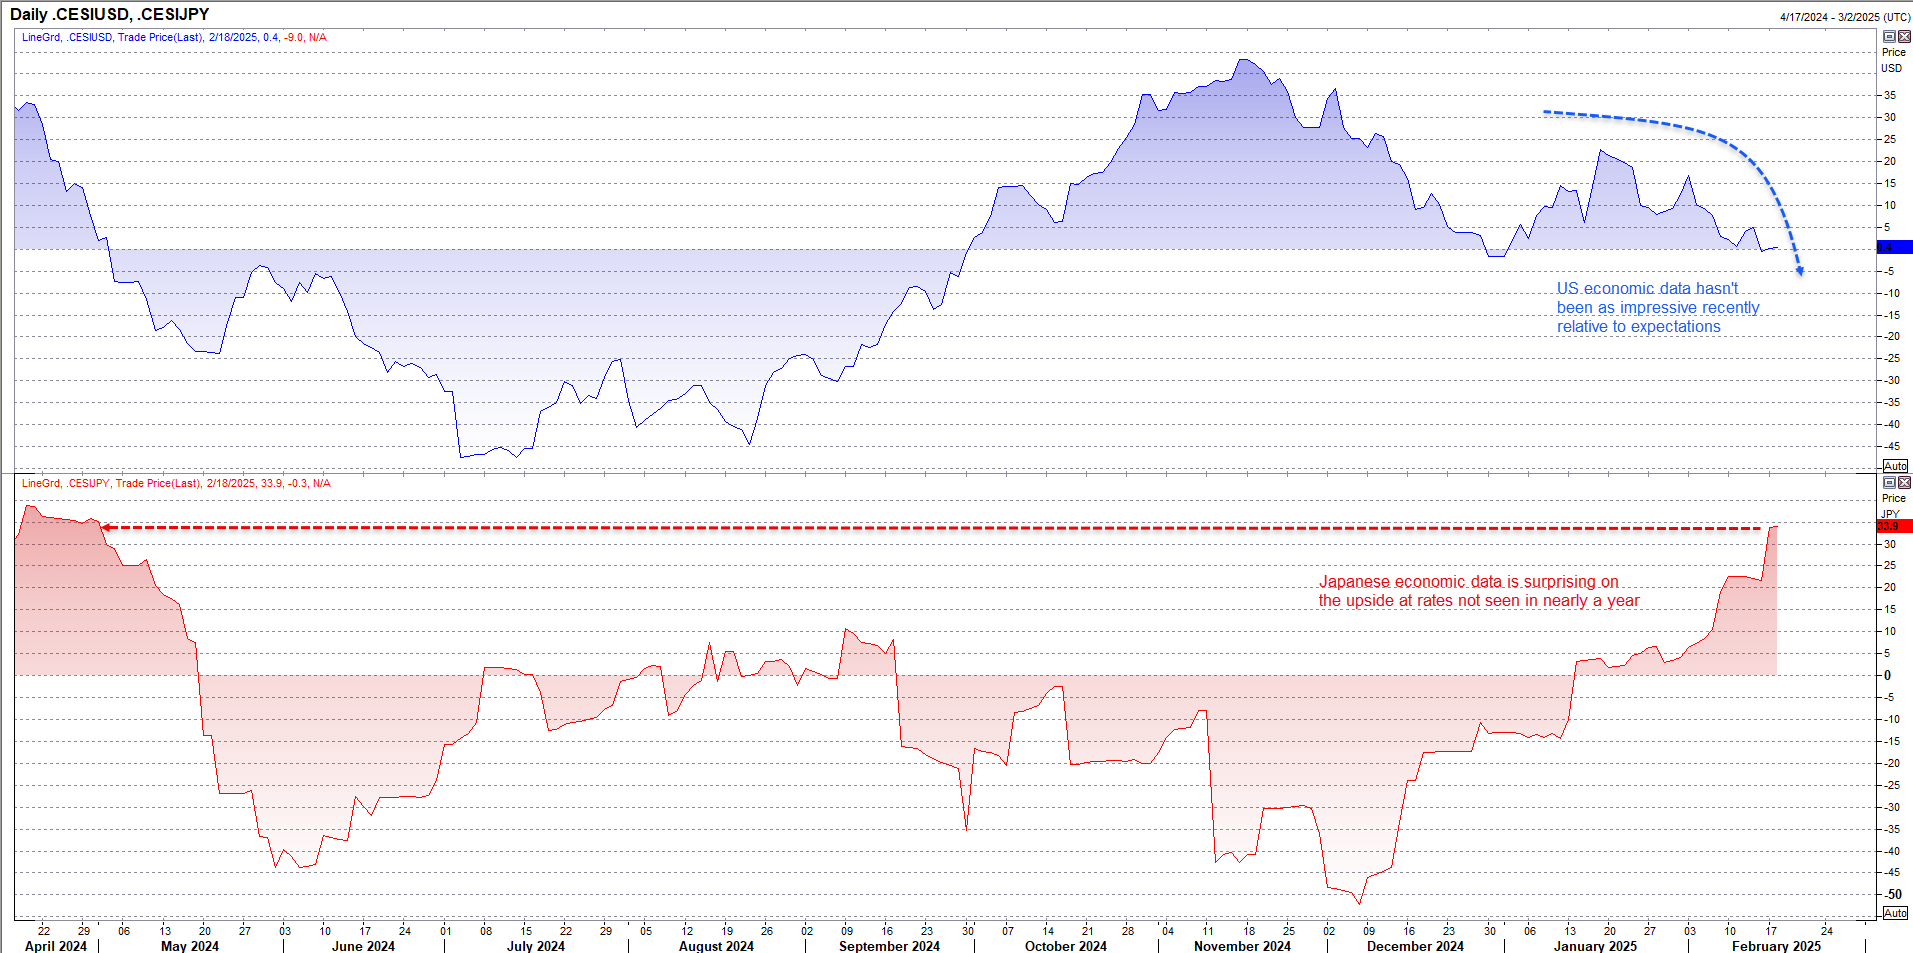Toggle Auto scaling on JPY price axis
Image resolution: width=1913 pixels, height=953 pixels.
(x=1895, y=913)
